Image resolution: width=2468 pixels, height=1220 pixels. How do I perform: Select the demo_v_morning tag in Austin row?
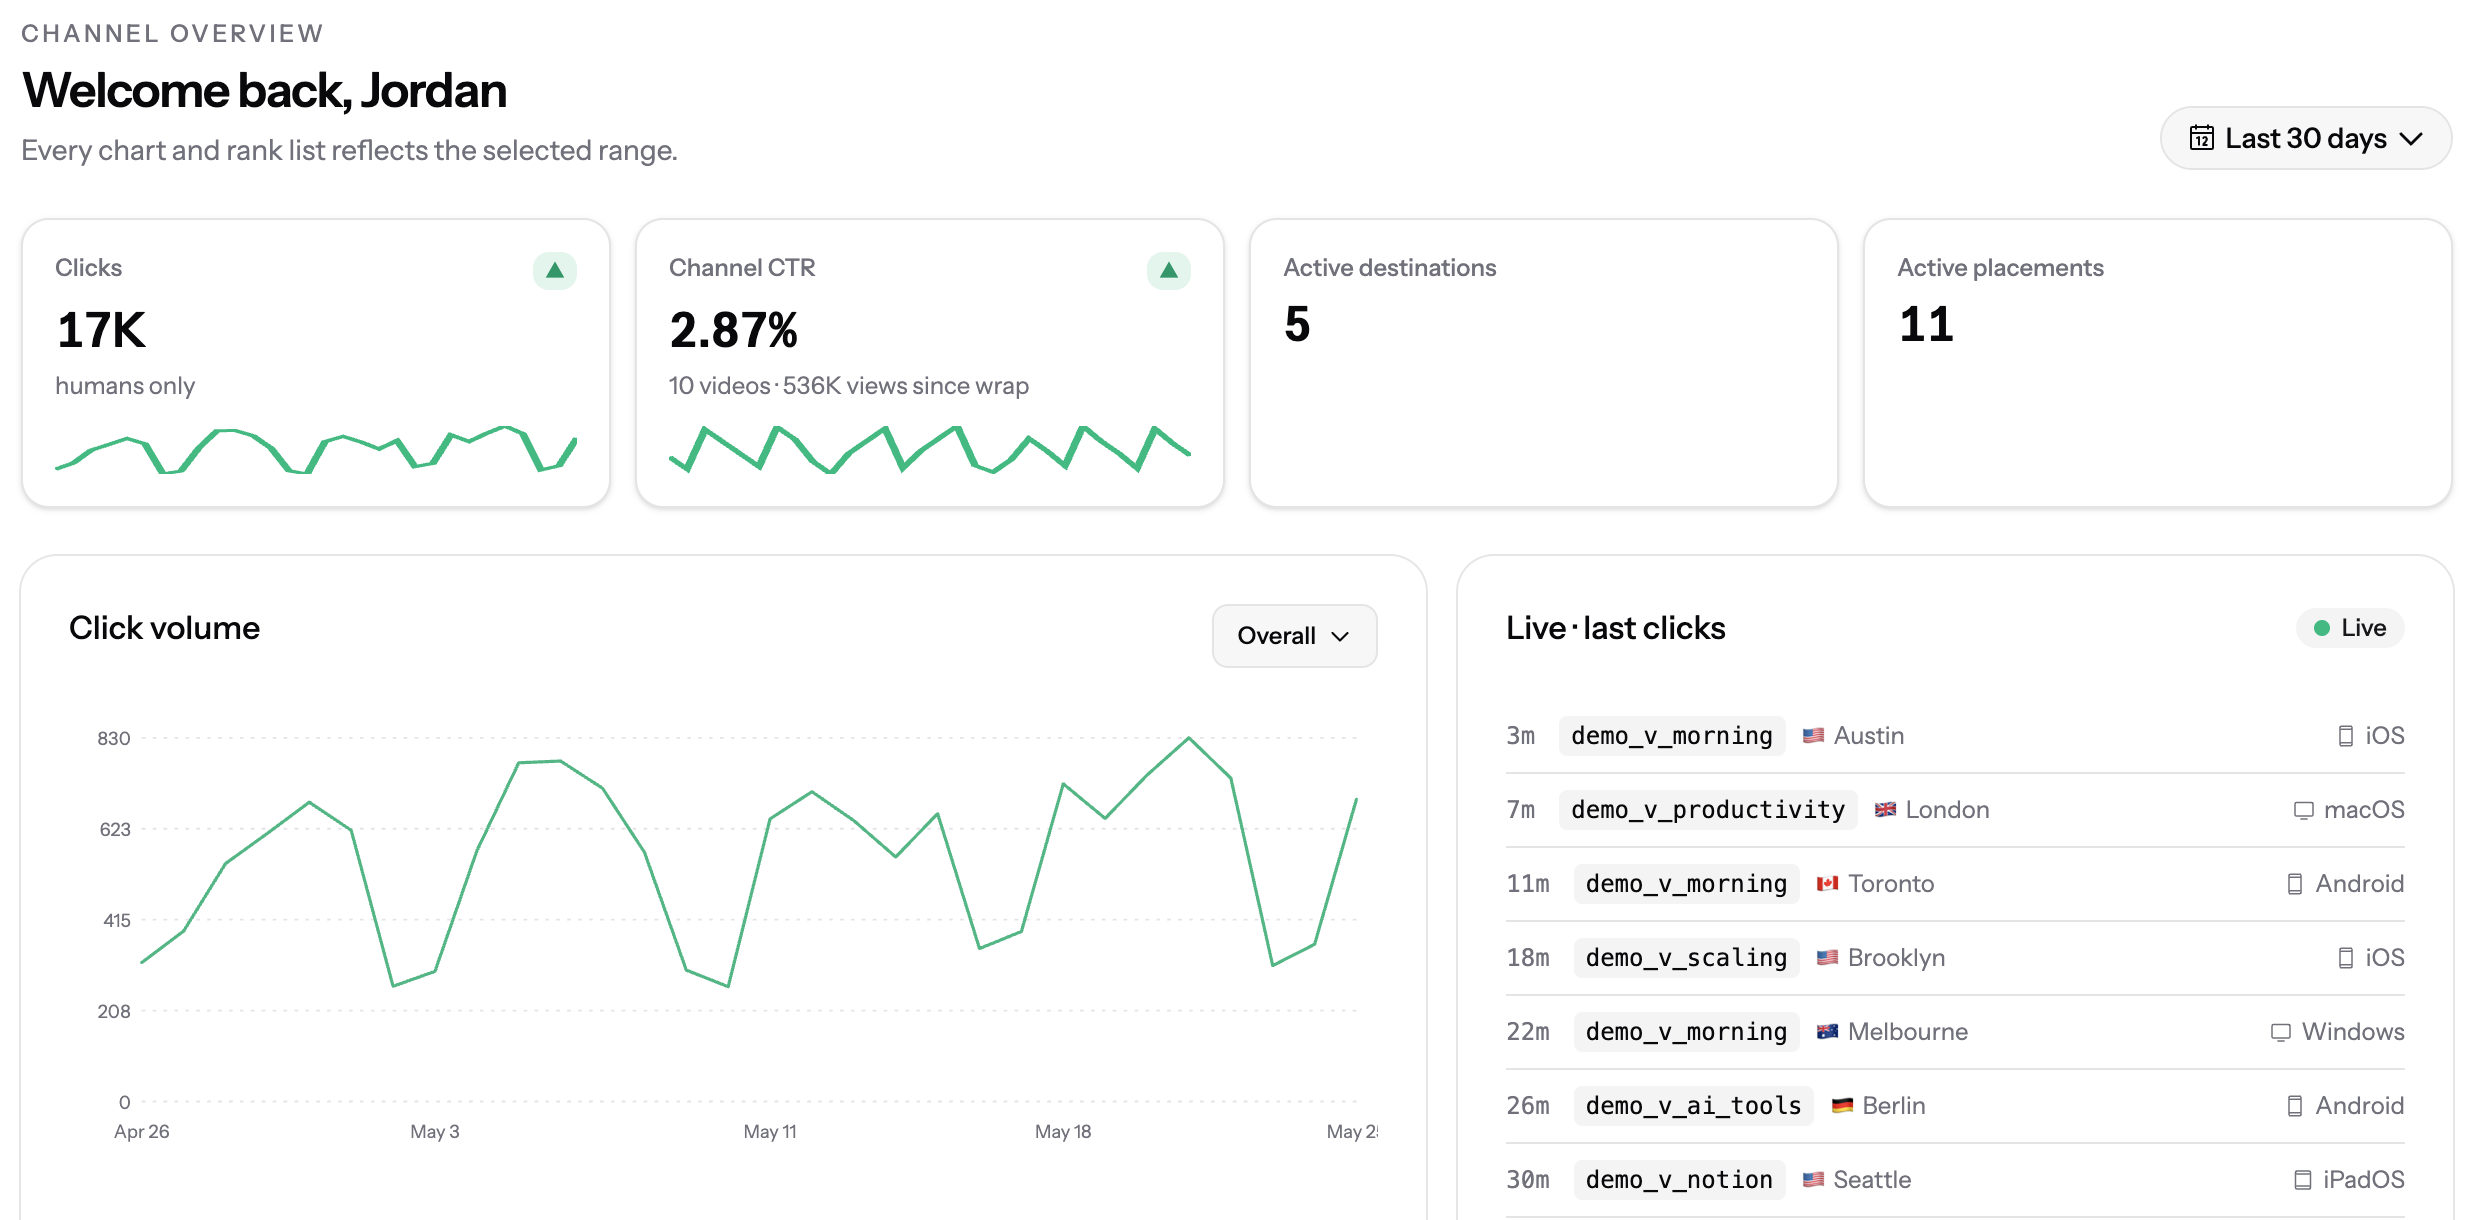coord(1672,736)
